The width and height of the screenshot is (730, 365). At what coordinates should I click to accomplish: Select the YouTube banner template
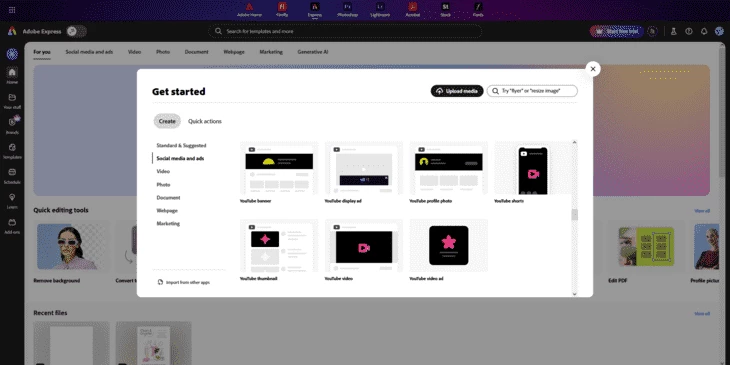coord(279,173)
